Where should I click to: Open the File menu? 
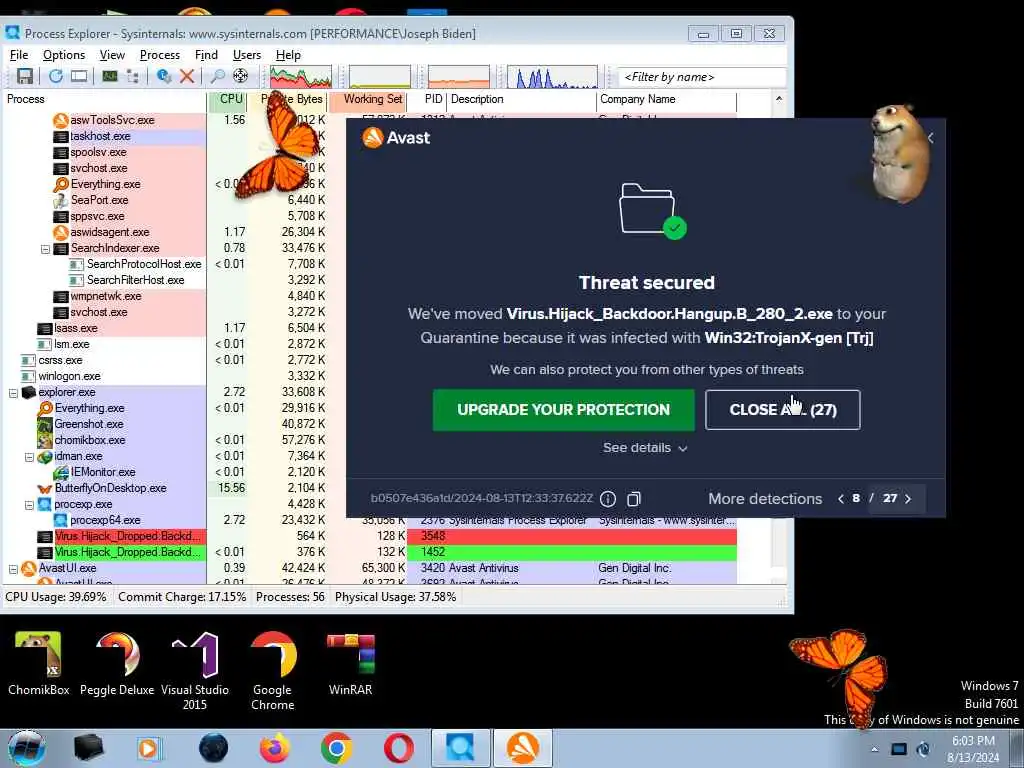point(19,55)
